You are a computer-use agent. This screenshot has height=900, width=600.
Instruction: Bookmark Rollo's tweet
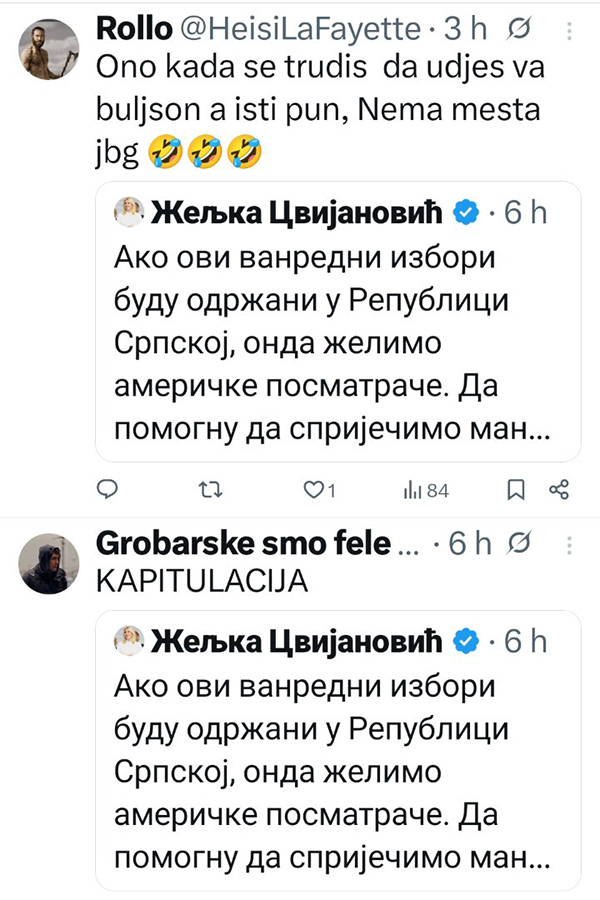tap(516, 489)
